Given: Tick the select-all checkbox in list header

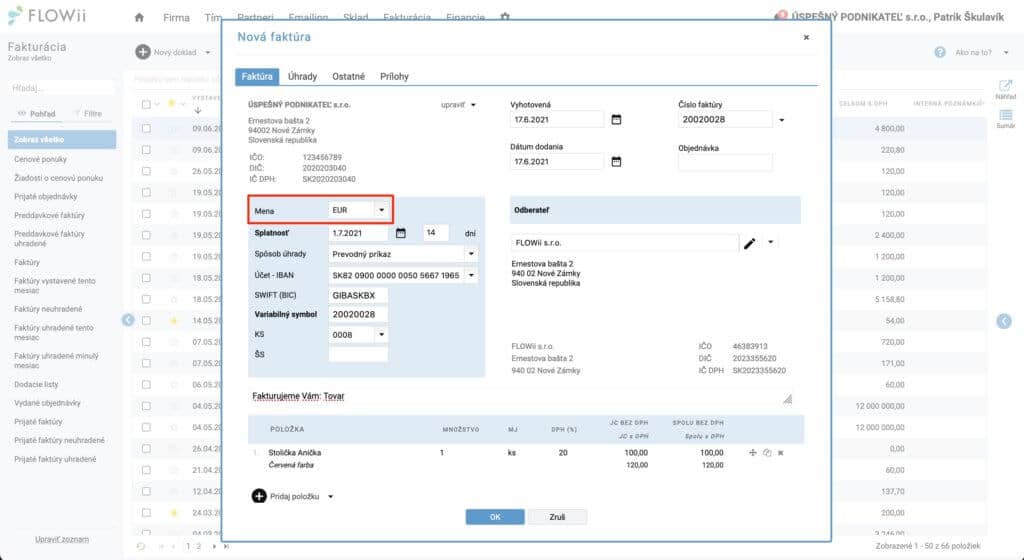Looking at the screenshot, I should 146,104.
